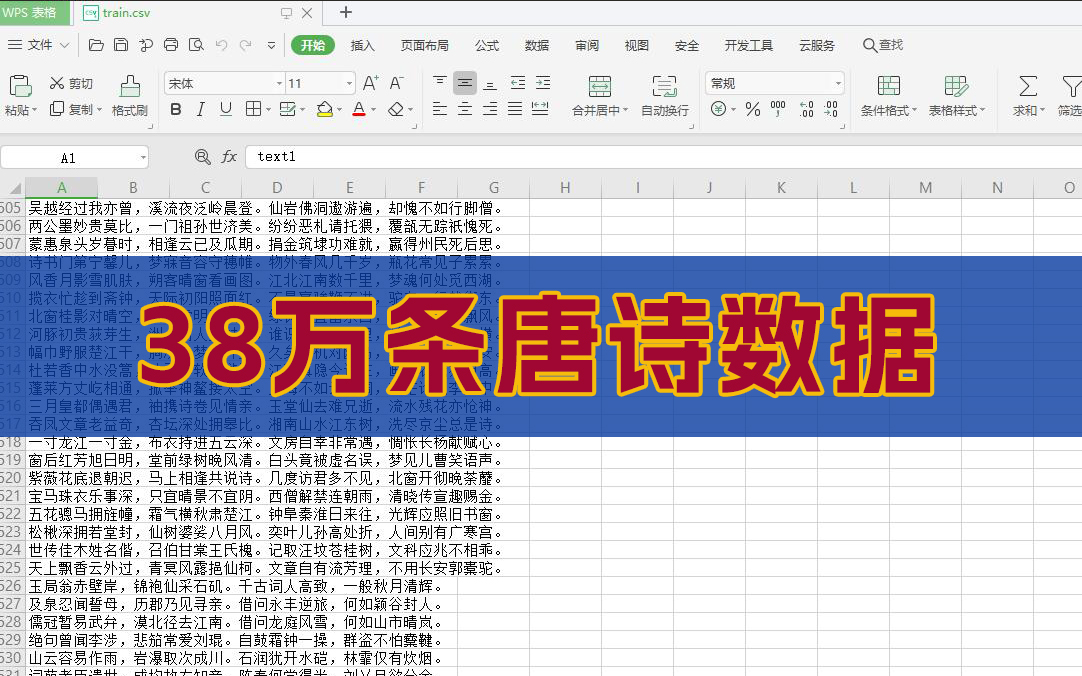1082x676 pixels.
Task: Click the Print icon in quick toolbar
Action: 170,46
